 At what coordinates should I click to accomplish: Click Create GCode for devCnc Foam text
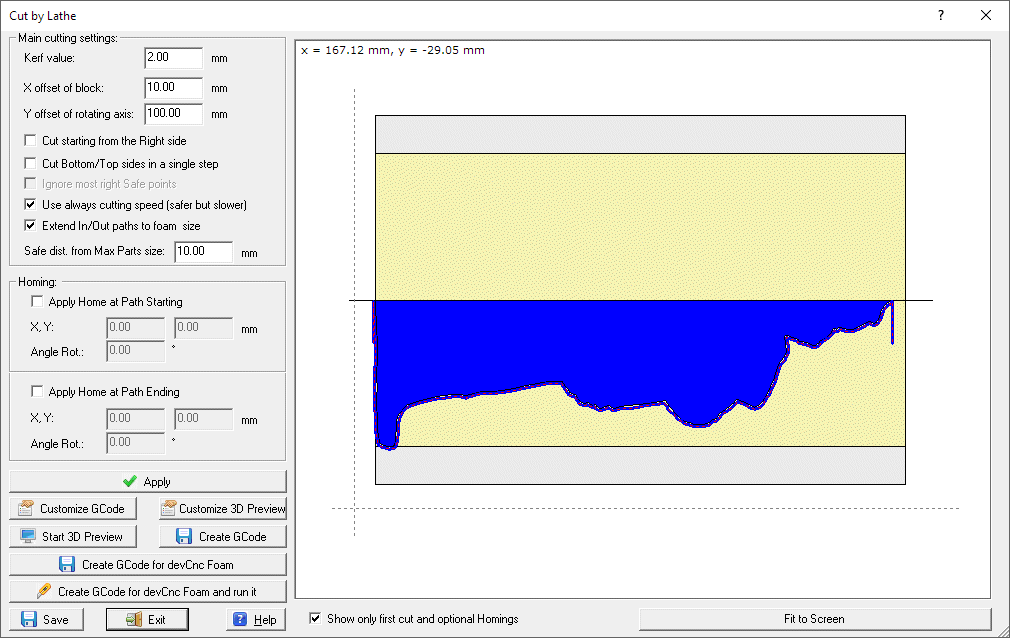click(x=157, y=565)
